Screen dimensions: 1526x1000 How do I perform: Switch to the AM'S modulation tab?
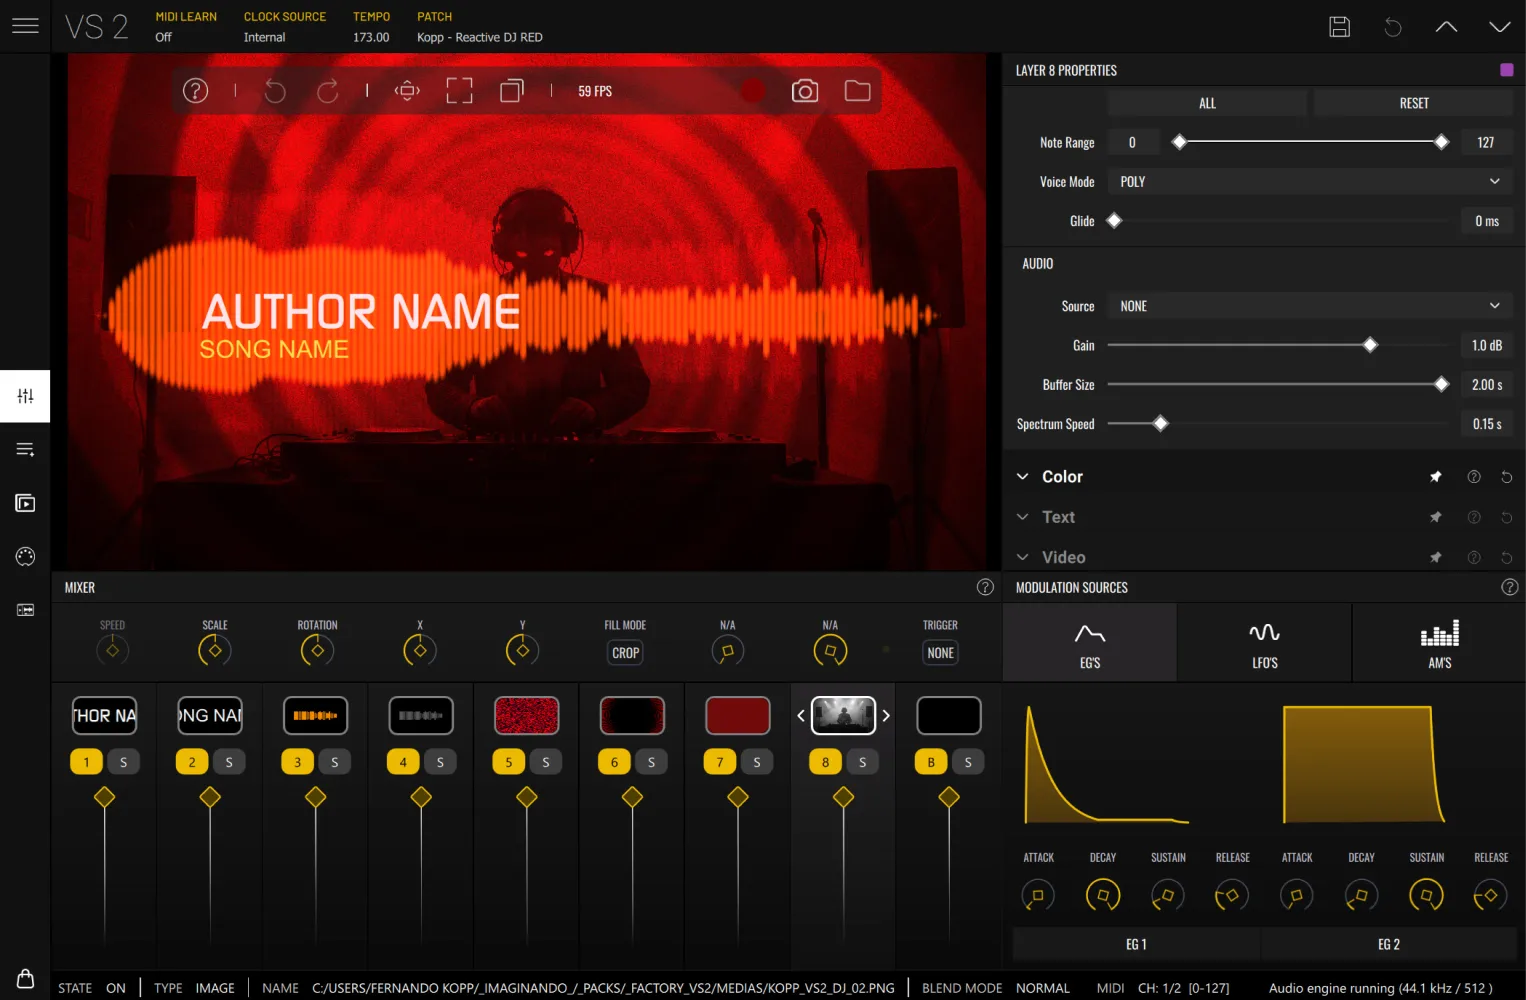[1439, 642]
